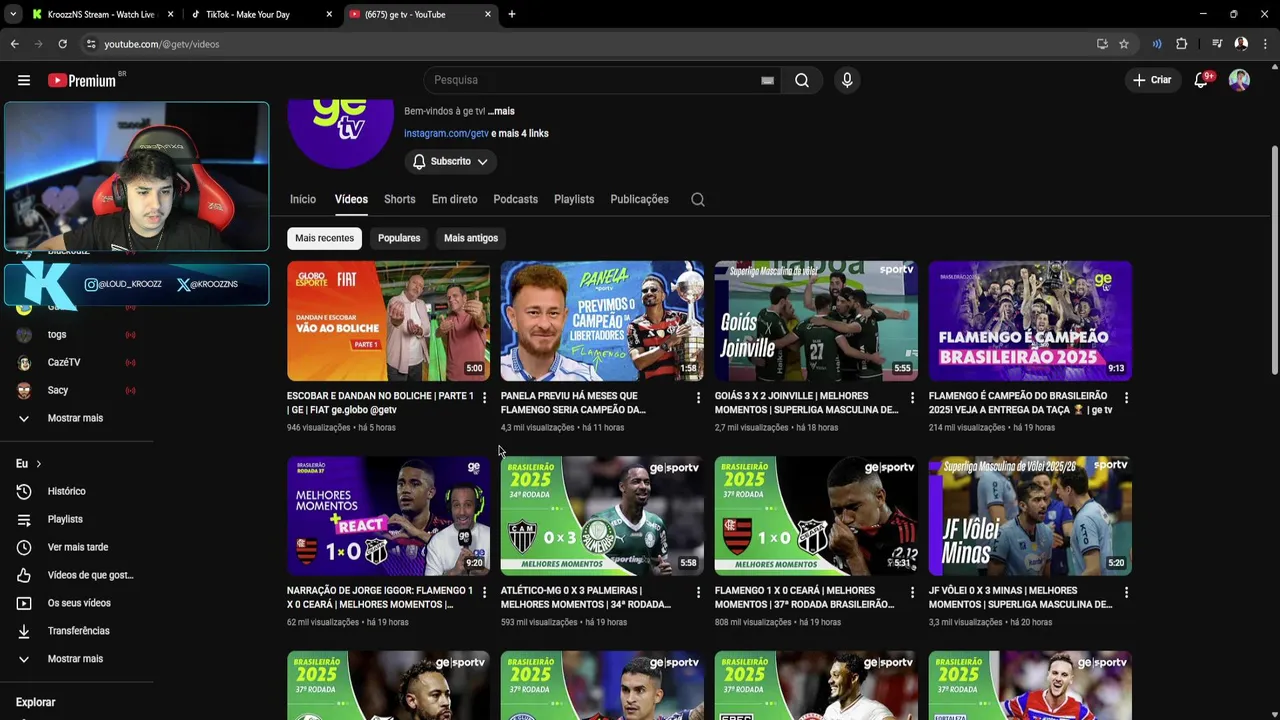Expand Mostrar mais under subscriptions
This screenshot has width=1280, height=720.
(x=76, y=418)
